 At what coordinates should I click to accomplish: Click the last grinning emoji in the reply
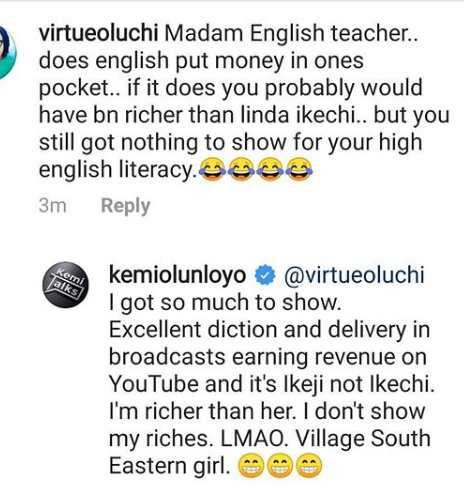point(309,466)
